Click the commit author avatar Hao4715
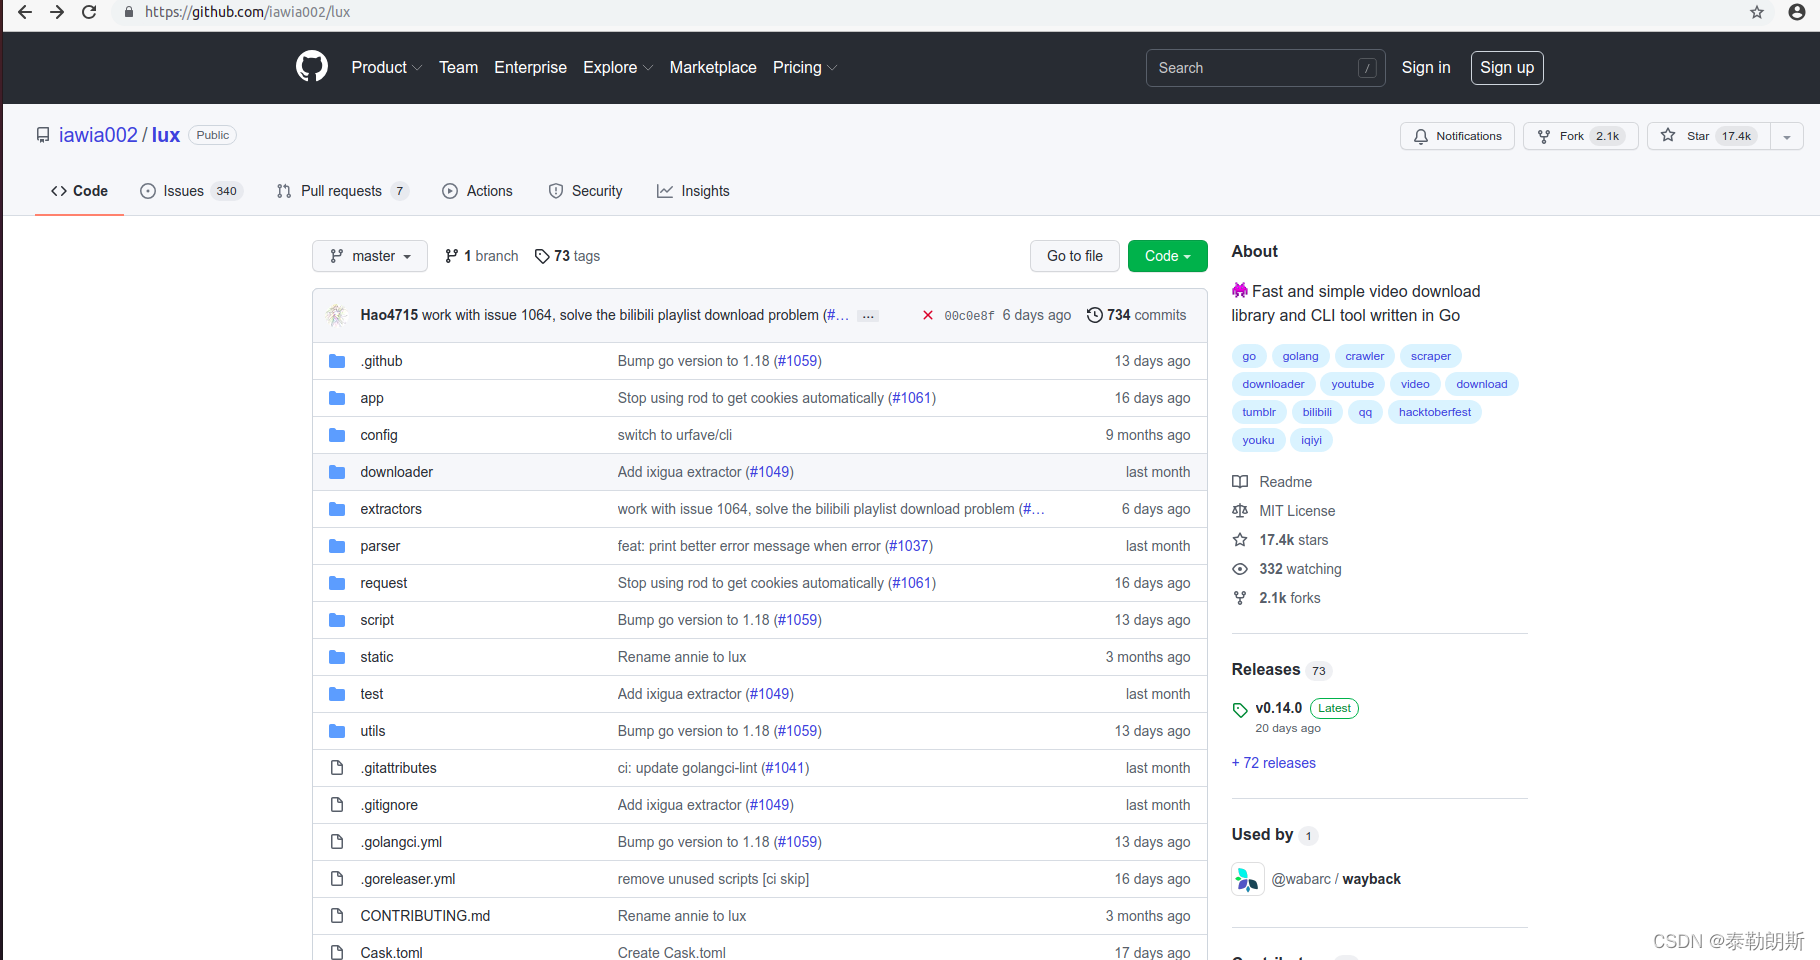This screenshot has height=960, width=1820. [x=337, y=315]
